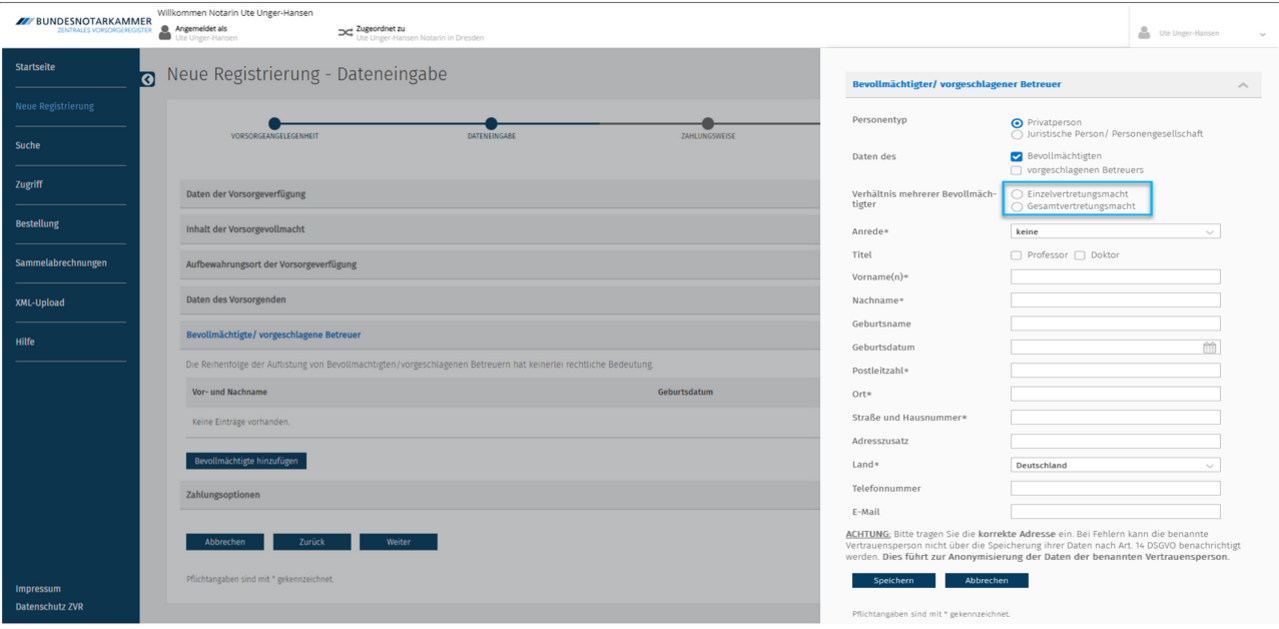Screen dimensions: 1279x629
Task: Click the Zugeordnet zu shuffle icon
Action: tap(345, 32)
